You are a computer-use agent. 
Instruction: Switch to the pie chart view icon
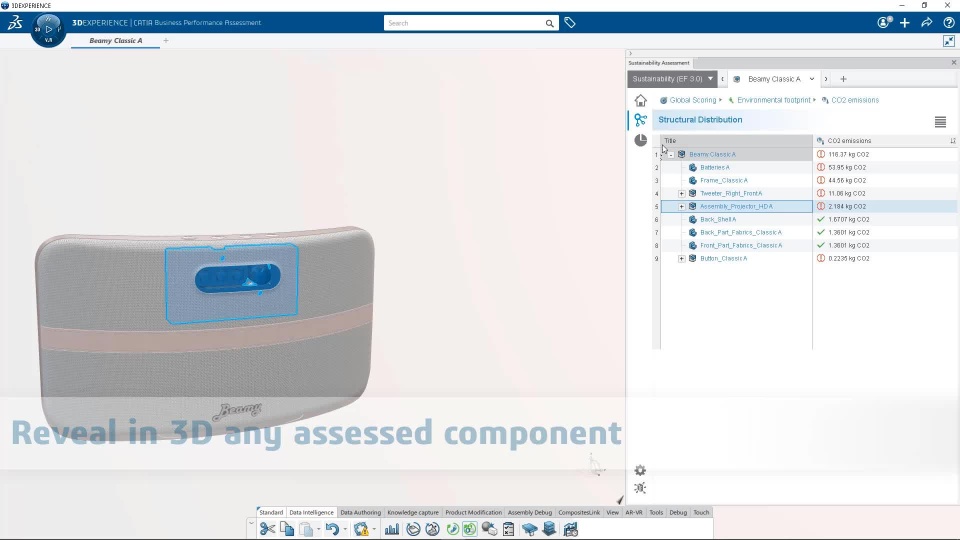640,140
